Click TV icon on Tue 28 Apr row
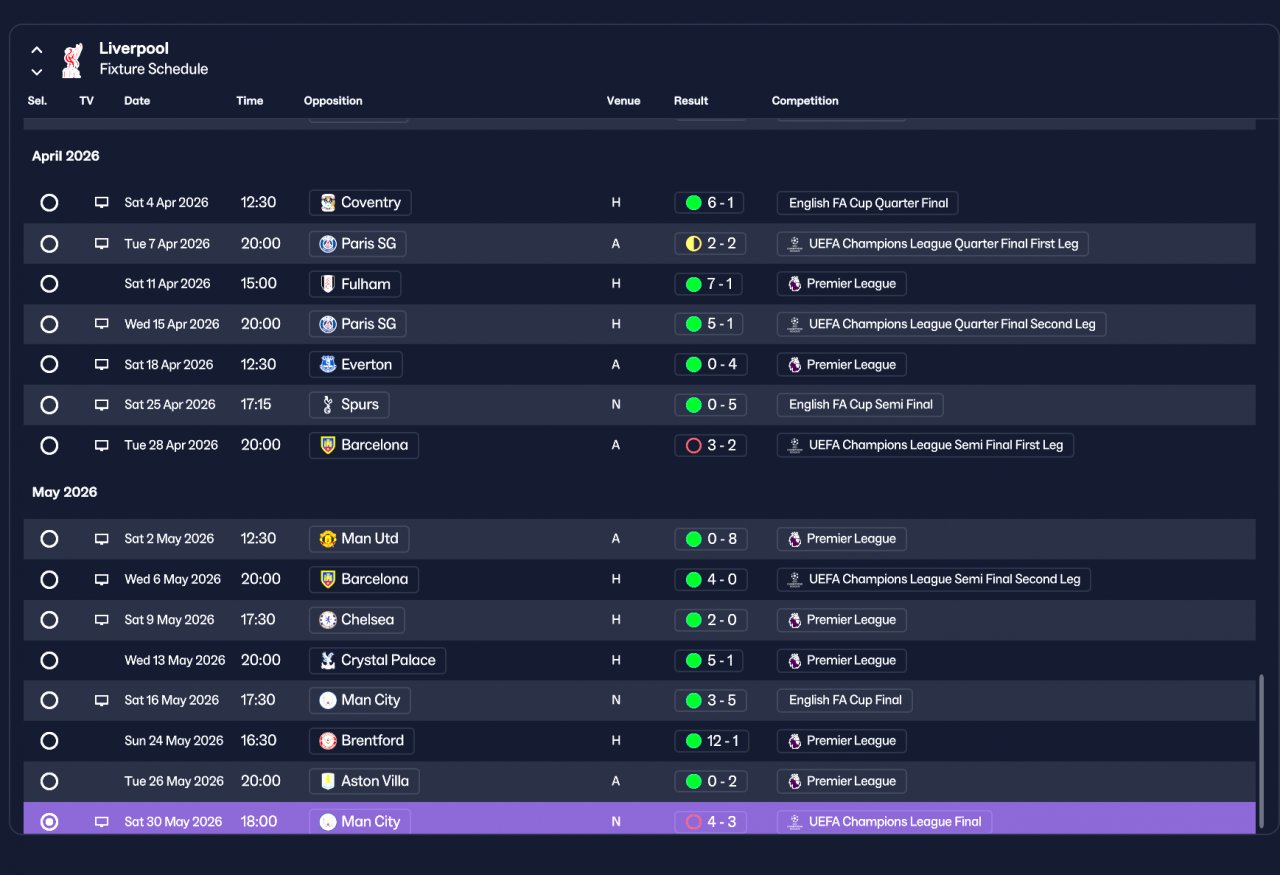Viewport: 1280px width, 875px height. (101, 445)
